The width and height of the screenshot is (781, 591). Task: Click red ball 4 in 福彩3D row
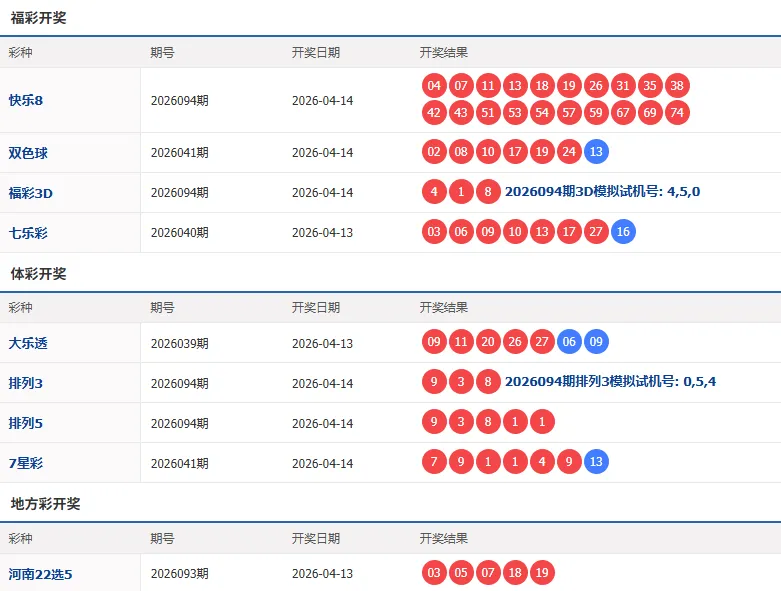coord(434,192)
